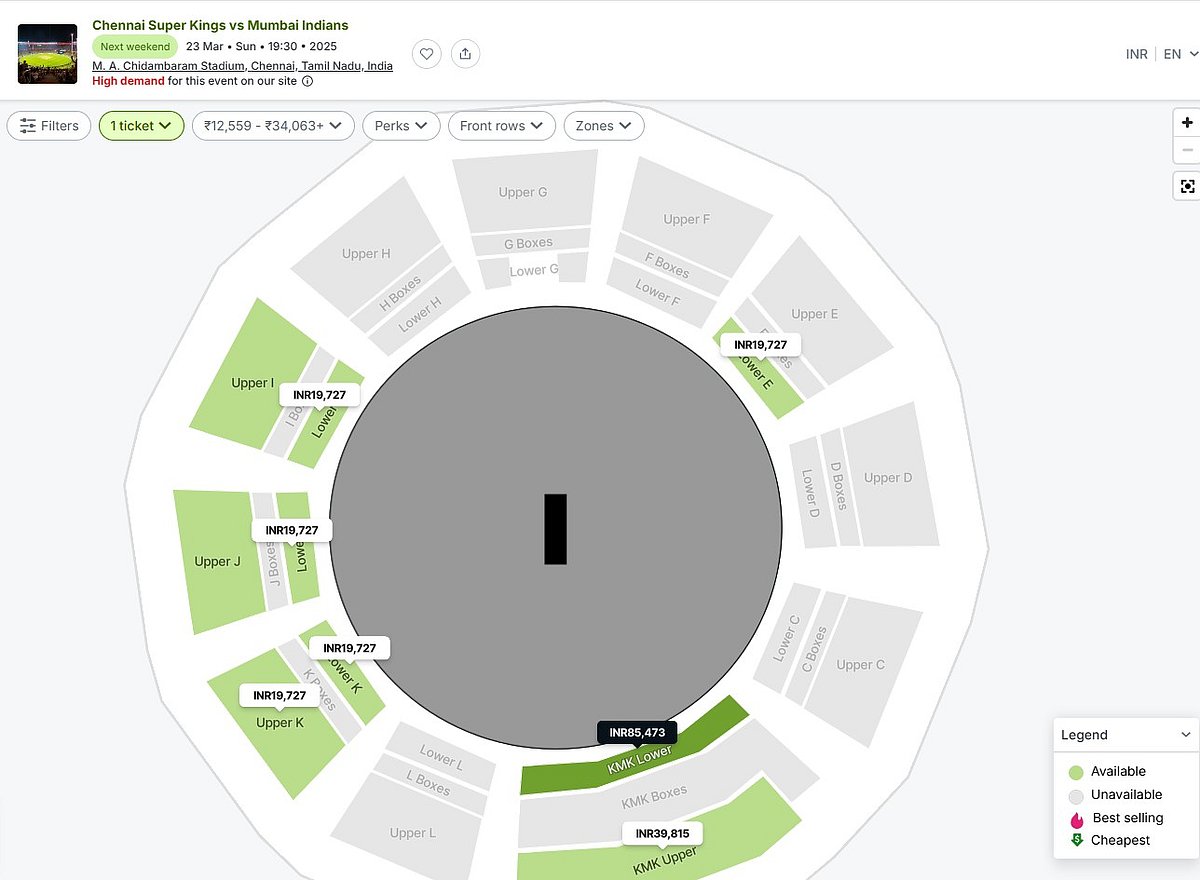Select the KMK Lower INR85,473 price tag
Screen dimensions: 1200x880
tap(637, 733)
